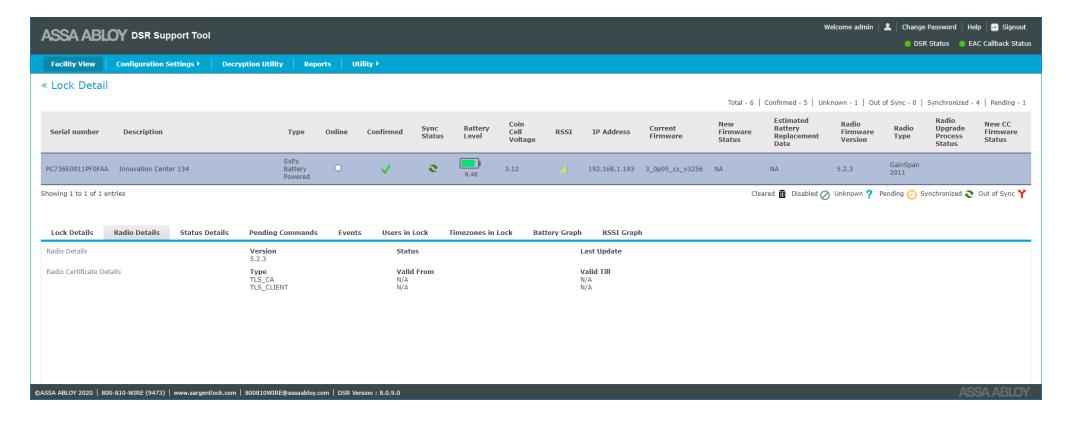Image resolution: width=1072 pixels, height=427 pixels.
Task: Switch to the Status Details tab
Action: coord(204,233)
